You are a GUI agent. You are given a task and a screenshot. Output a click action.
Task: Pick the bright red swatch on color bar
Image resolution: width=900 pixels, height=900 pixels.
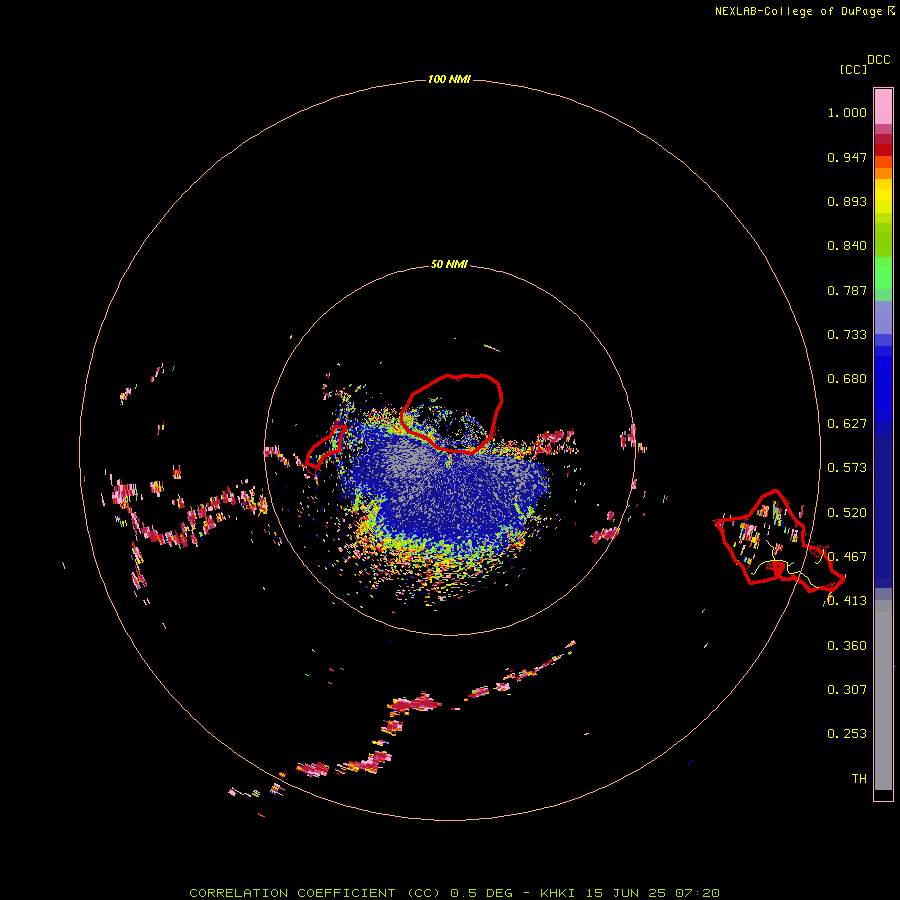pyautogui.click(x=883, y=150)
